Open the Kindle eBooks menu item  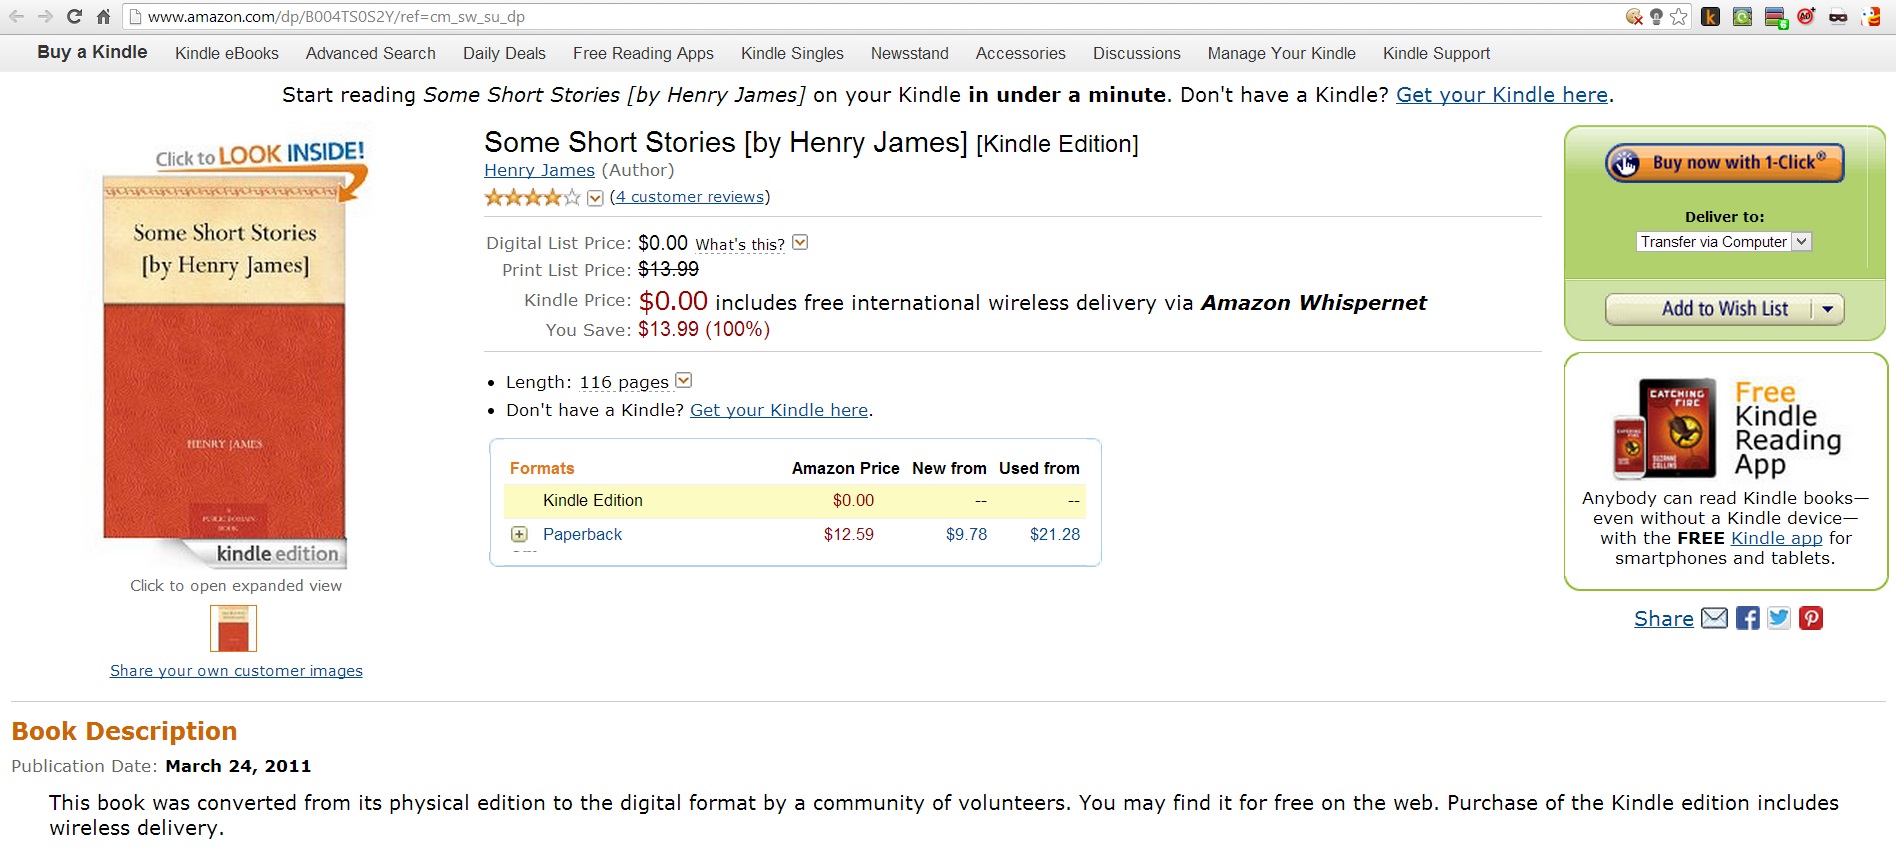(227, 53)
